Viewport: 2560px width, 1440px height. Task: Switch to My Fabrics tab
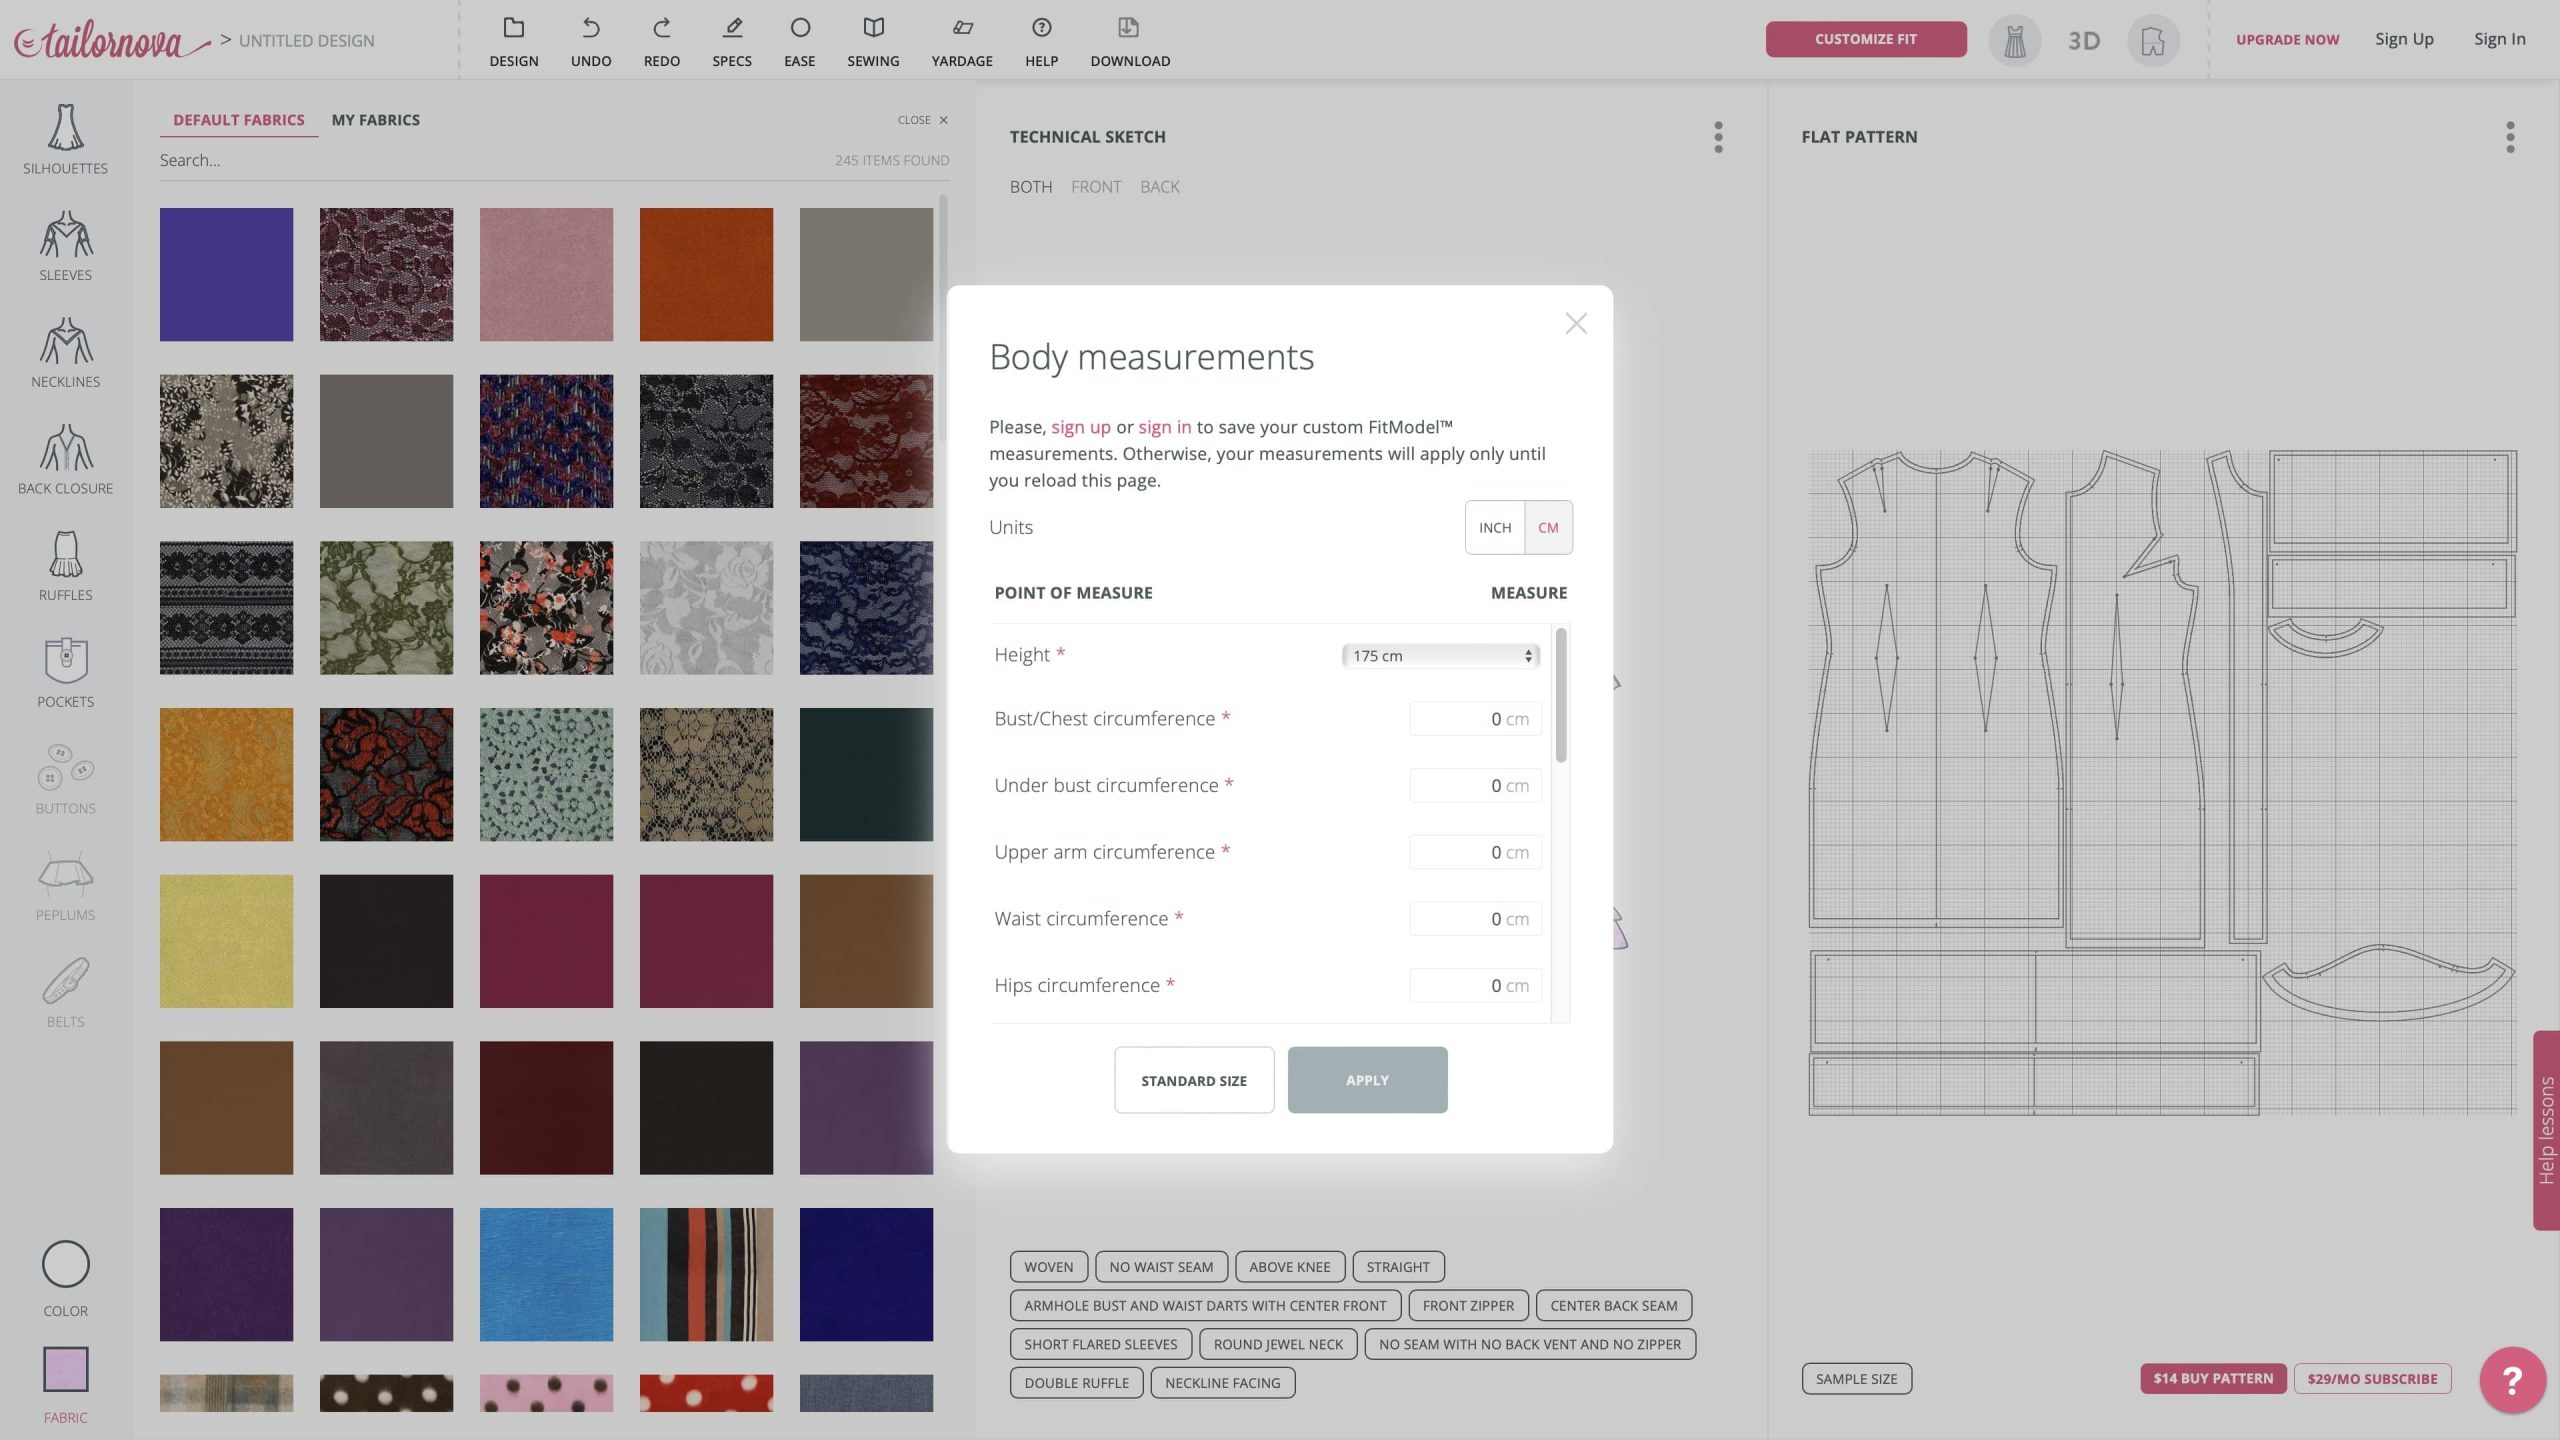click(x=375, y=119)
